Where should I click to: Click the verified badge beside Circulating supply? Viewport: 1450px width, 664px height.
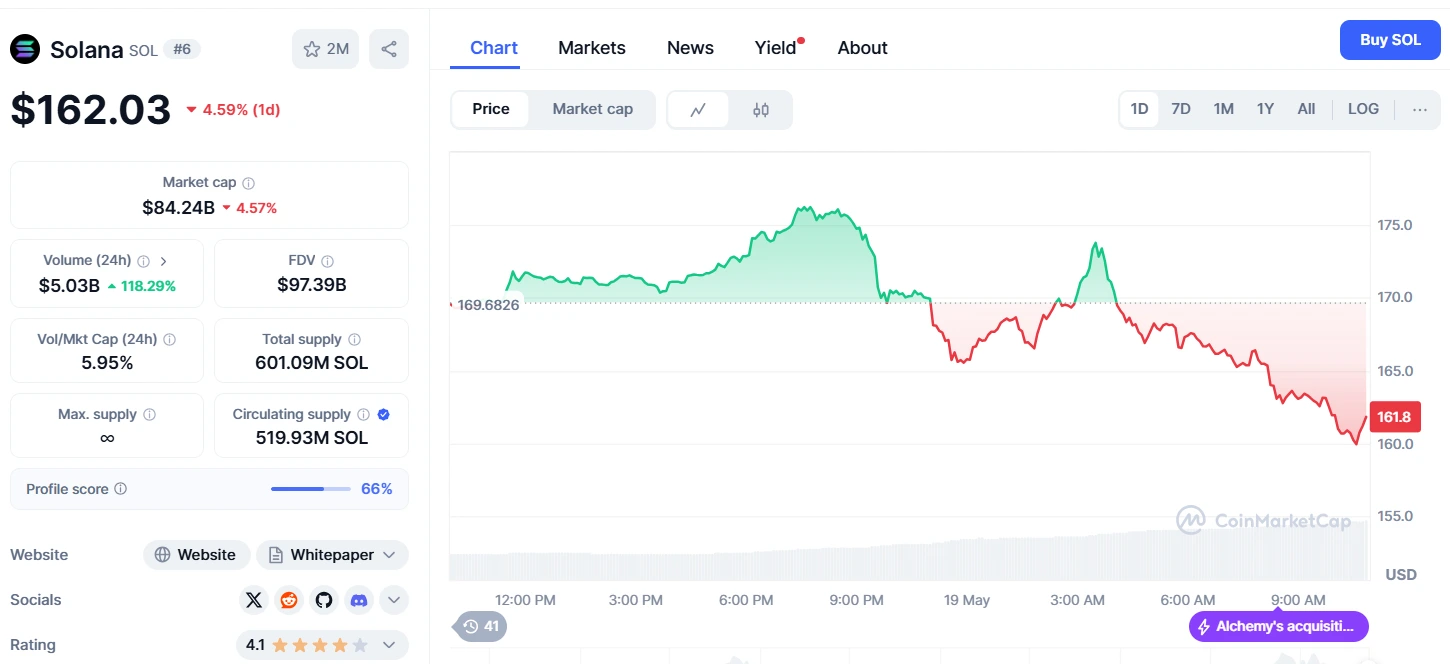tap(384, 414)
